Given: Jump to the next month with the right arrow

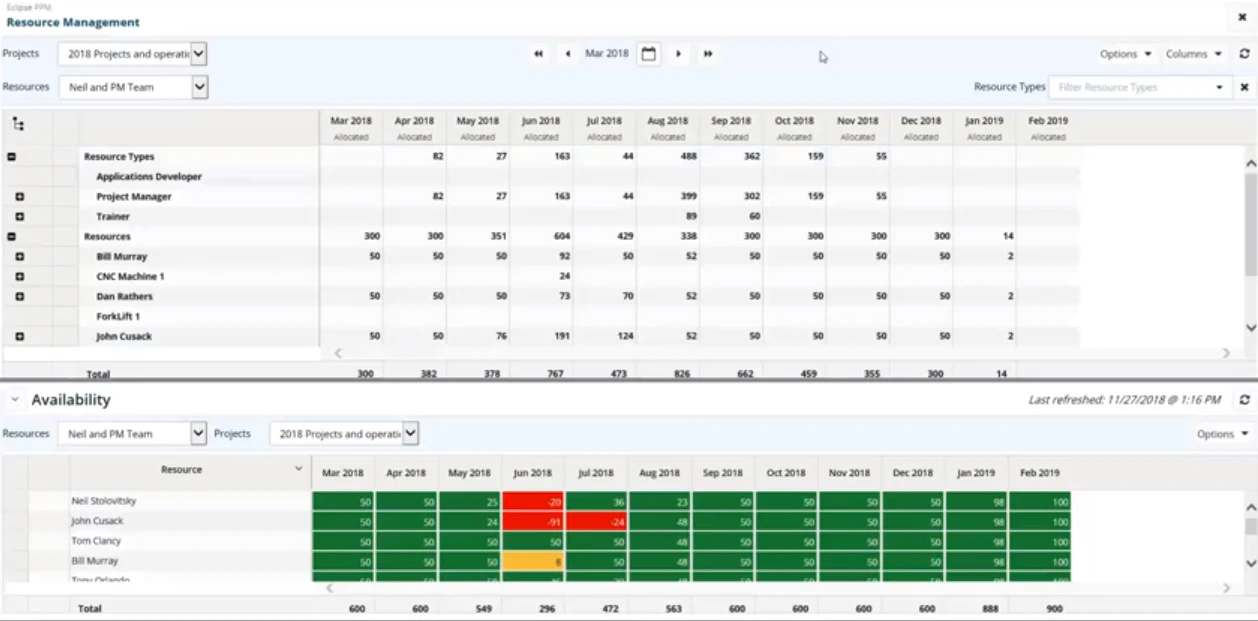Looking at the screenshot, I should click(679, 54).
